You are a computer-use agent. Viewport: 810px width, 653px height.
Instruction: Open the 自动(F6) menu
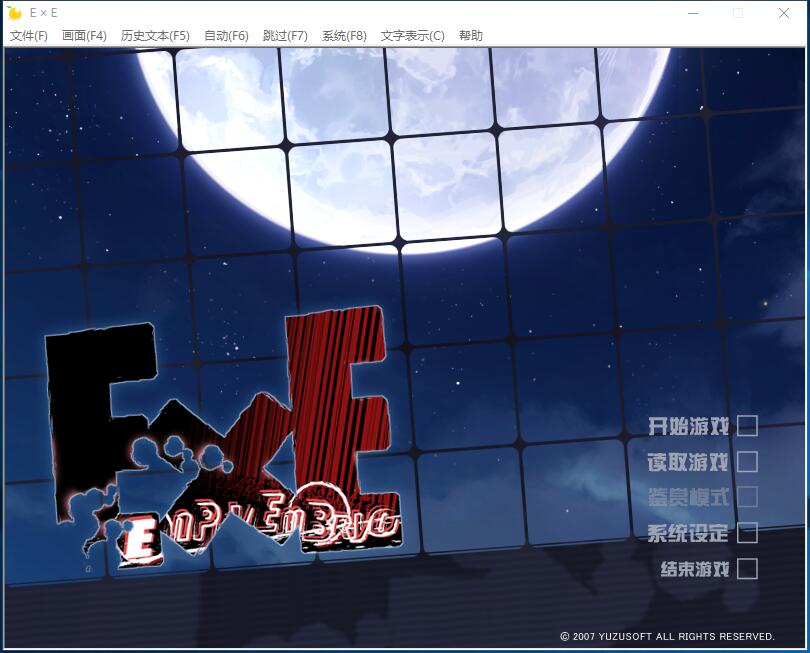228,35
